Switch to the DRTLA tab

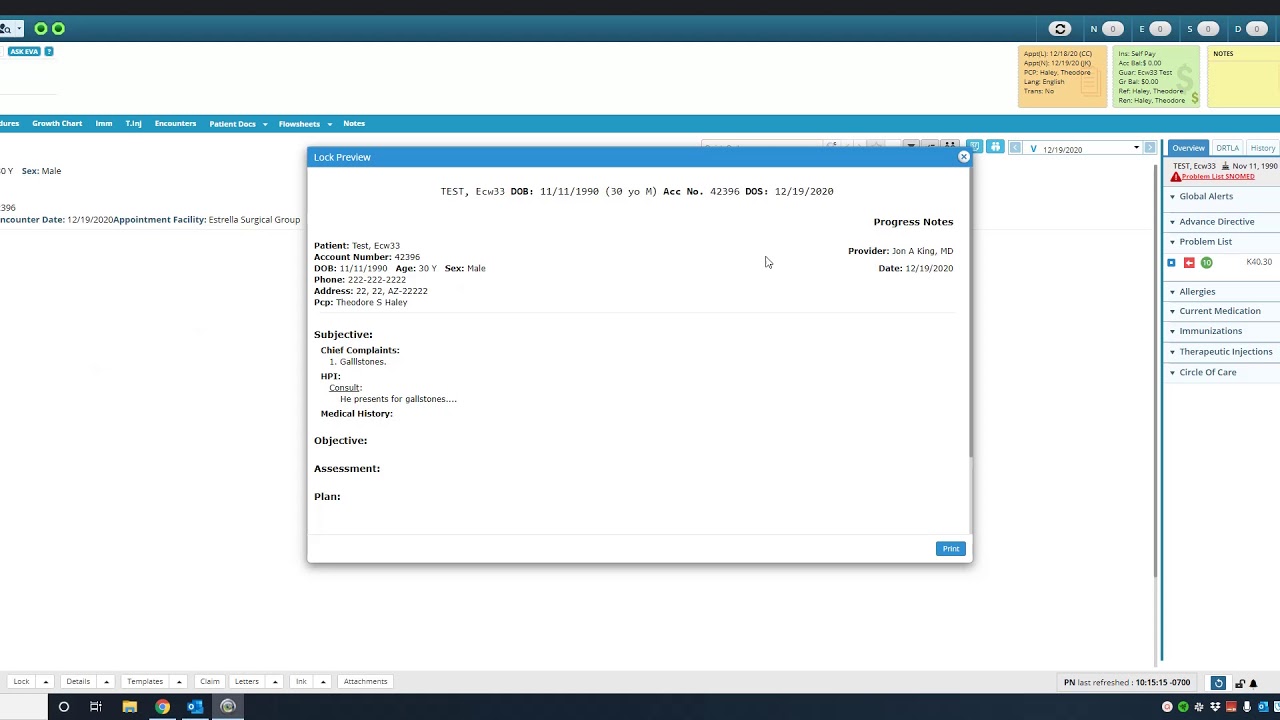[1227, 148]
